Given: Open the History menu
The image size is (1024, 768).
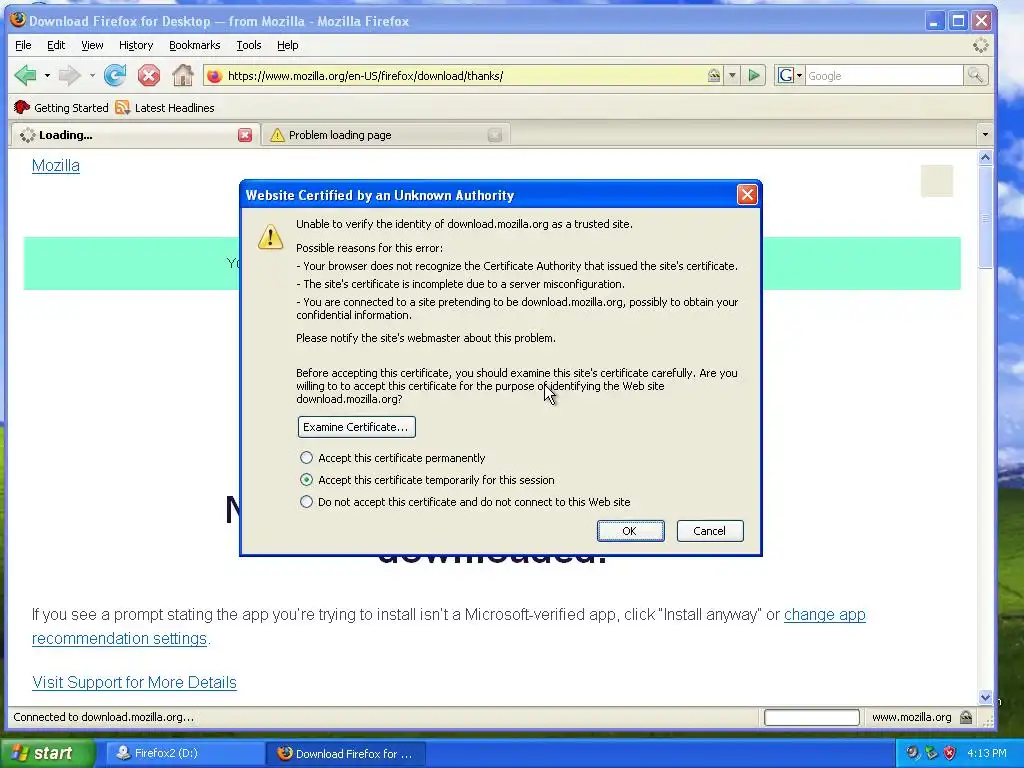Looking at the screenshot, I should 136,45.
